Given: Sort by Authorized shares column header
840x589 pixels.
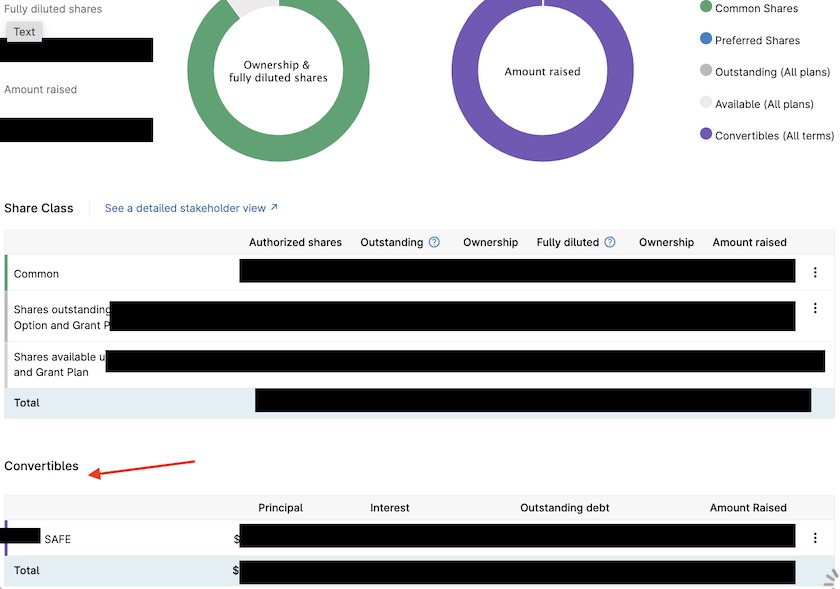Looking at the screenshot, I should pyautogui.click(x=295, y=242).
